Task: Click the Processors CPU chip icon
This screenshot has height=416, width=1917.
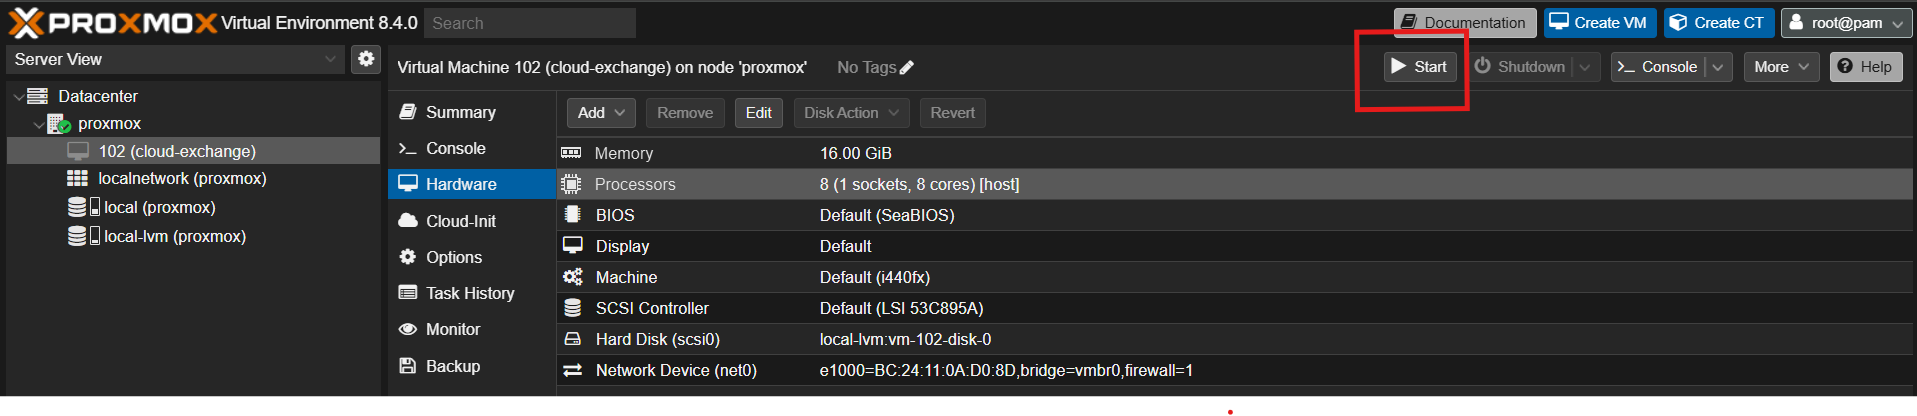Action: coord(571,184)
